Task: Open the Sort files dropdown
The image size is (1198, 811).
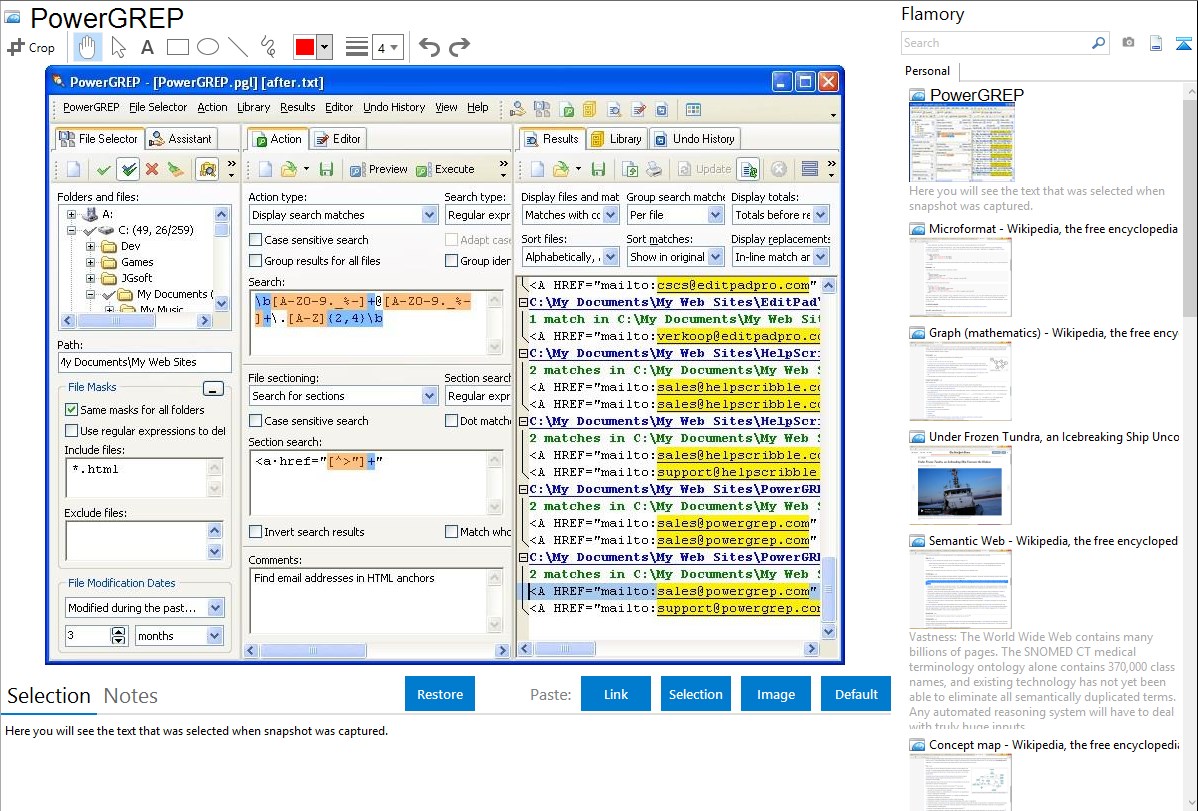Action: pos(610,257)
